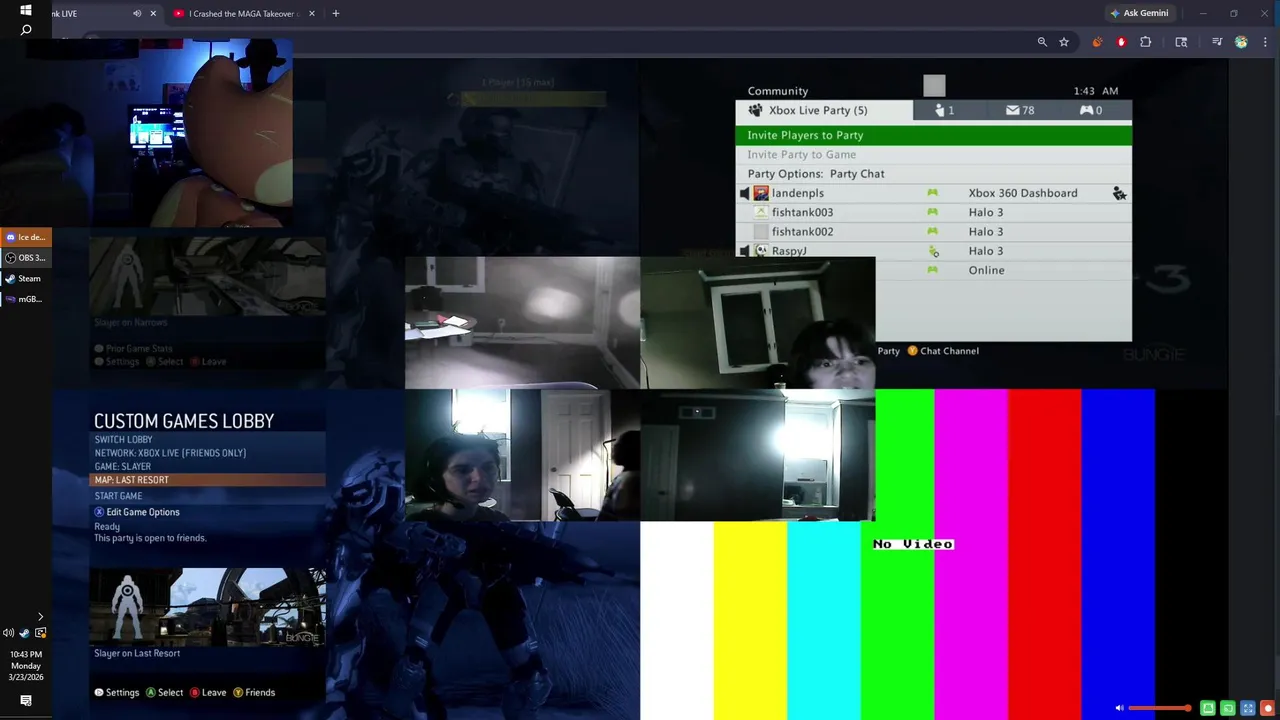Open the red hand blocker extension
Viewport: 1280px width, 720px height.
pos(1121,42)
